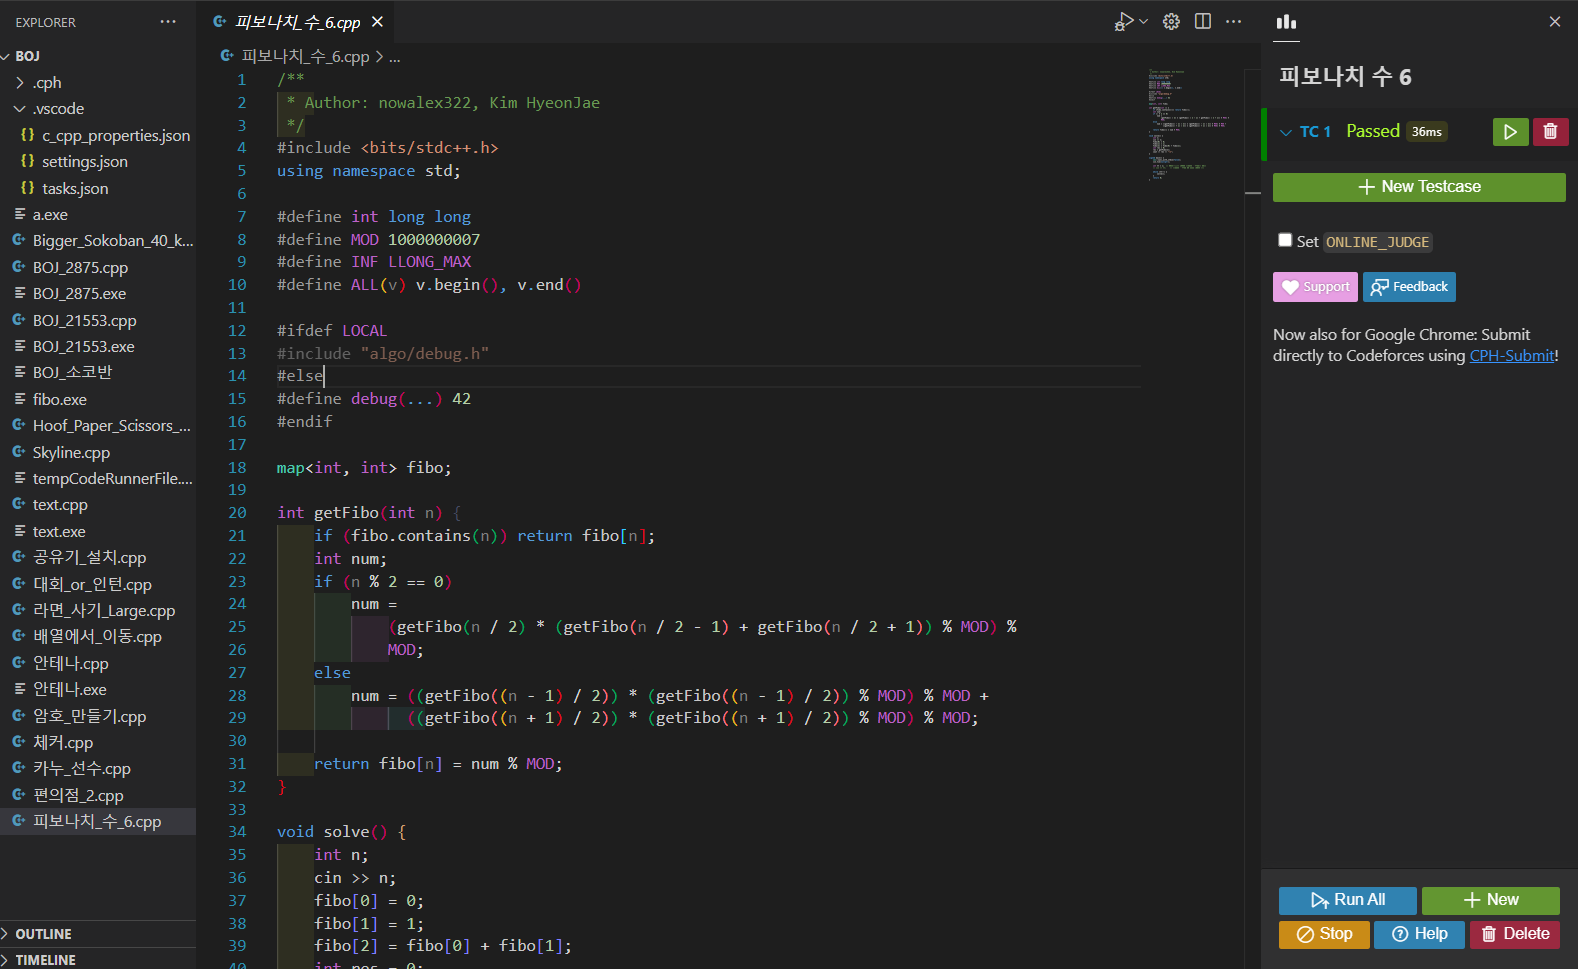Enable the Set ONLINE_JUDGE checkbox
The height and width of the screenshot is (969, 1578).
(x=1285, y=240)
